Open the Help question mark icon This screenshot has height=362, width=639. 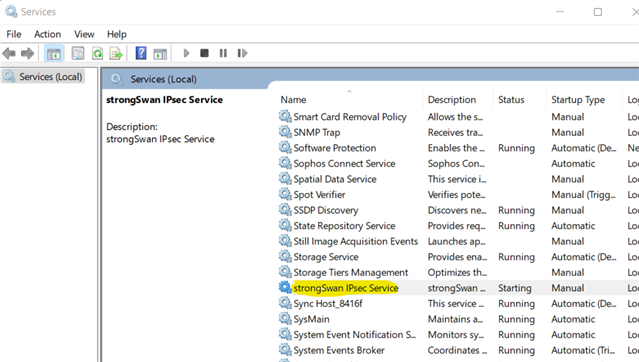[x=141, y=53]
